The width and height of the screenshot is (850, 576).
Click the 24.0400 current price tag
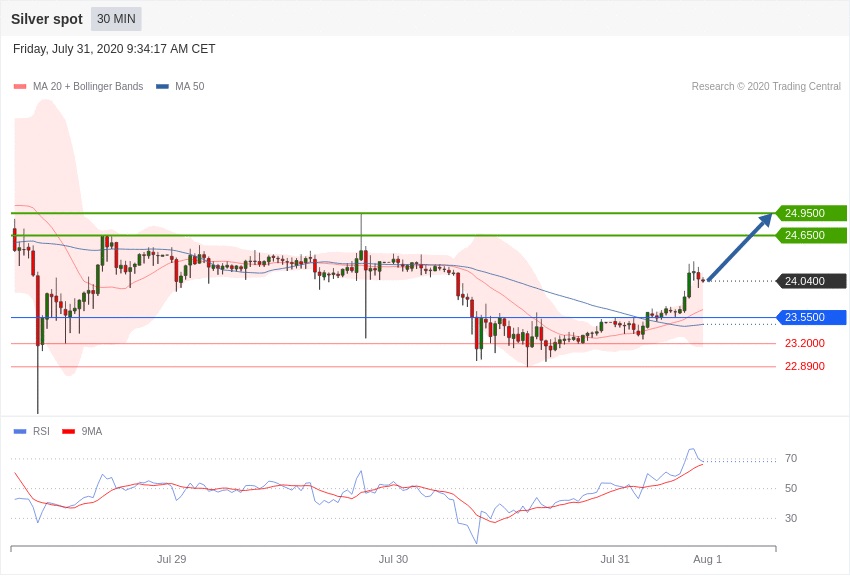point(811,281)
